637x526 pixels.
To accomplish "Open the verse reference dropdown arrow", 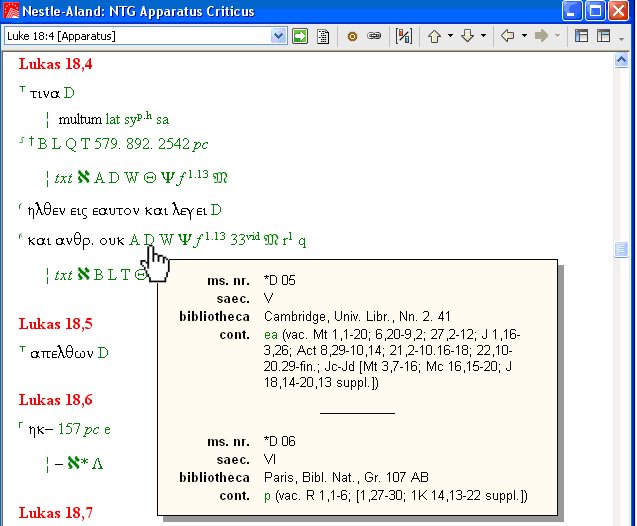I will [x=278, y=36].
